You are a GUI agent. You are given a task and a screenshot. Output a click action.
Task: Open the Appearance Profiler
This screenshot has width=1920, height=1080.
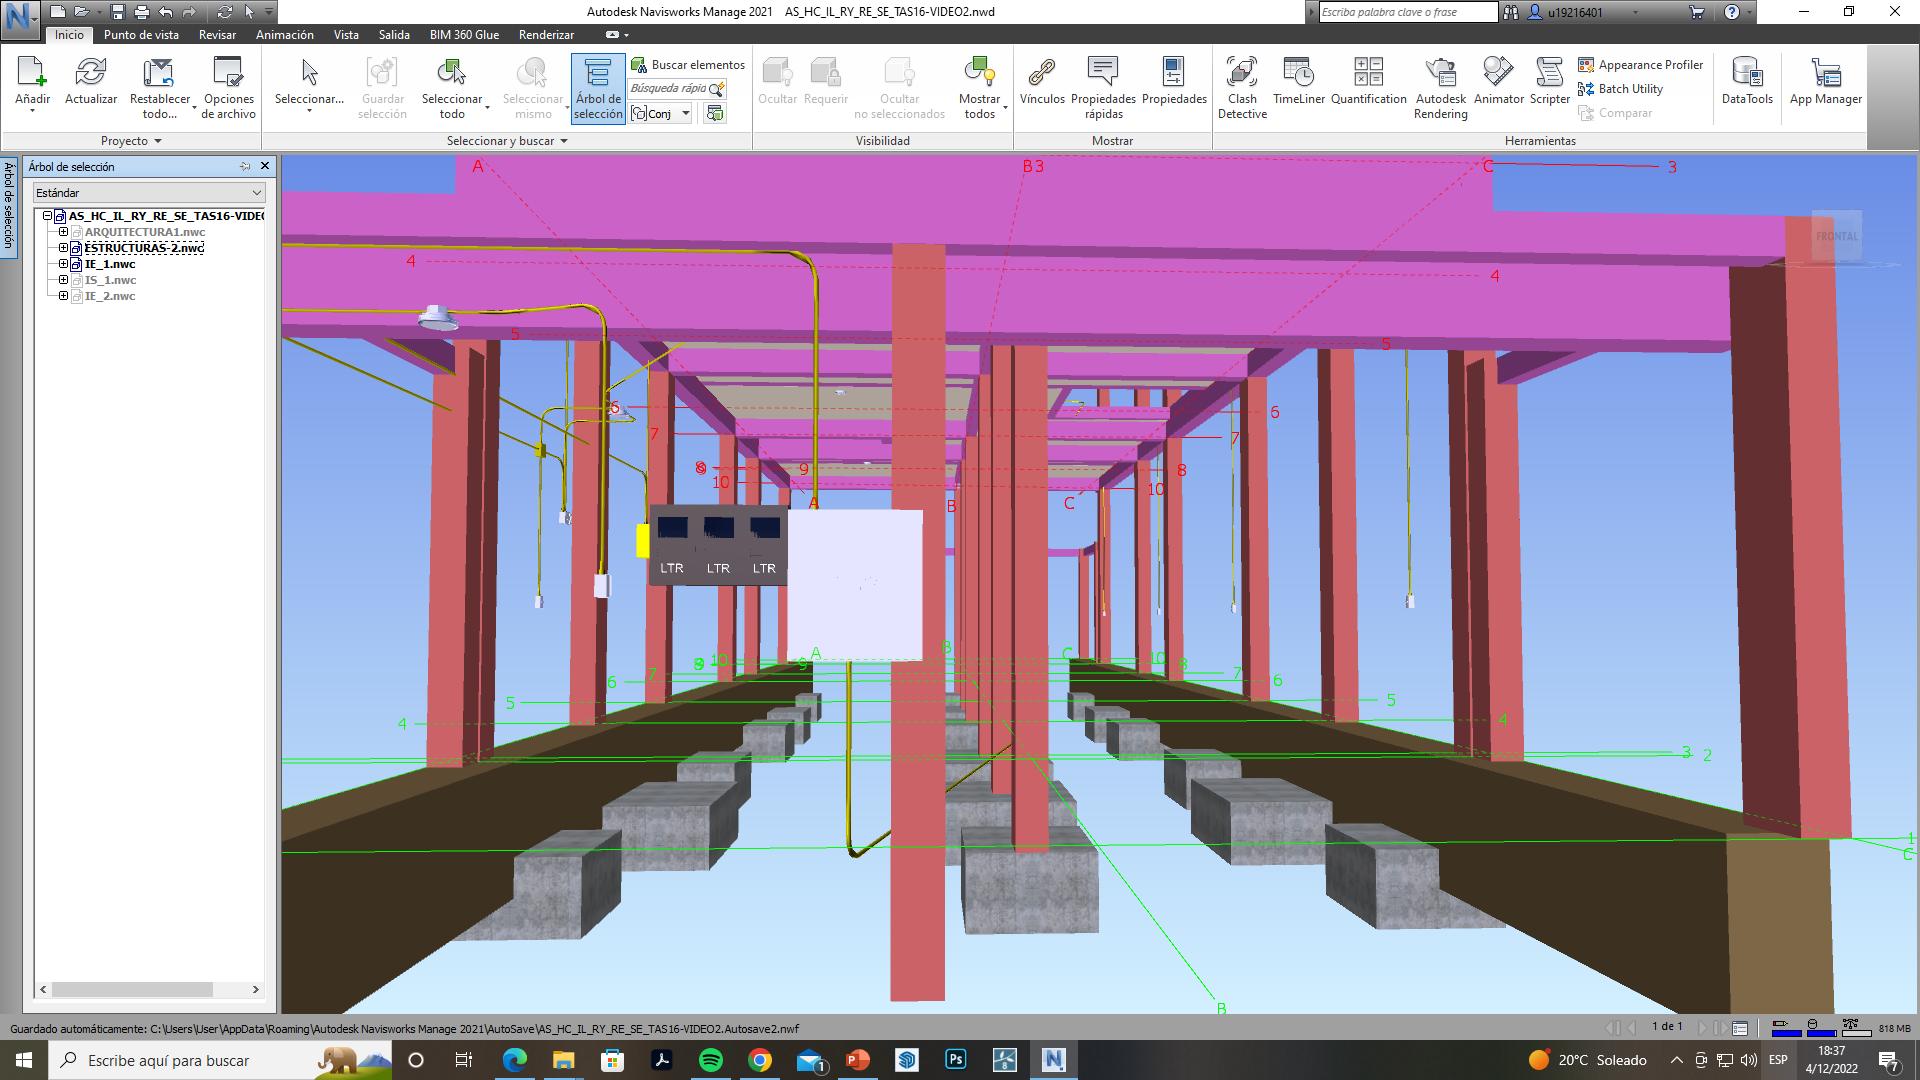pos(1640,65)
